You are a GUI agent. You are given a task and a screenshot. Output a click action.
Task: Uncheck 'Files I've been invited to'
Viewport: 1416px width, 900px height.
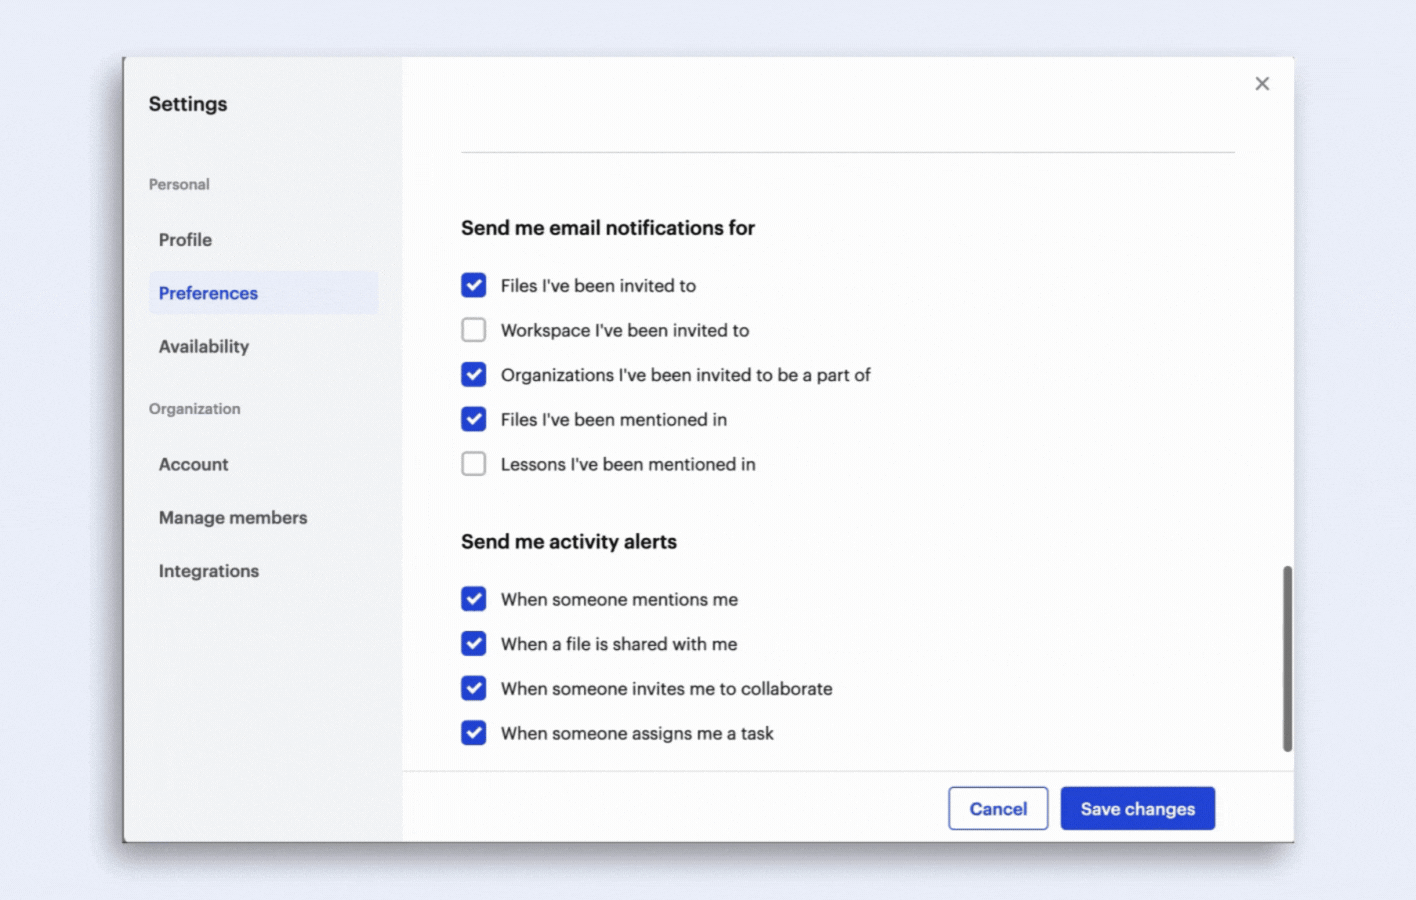click(474, 286)
